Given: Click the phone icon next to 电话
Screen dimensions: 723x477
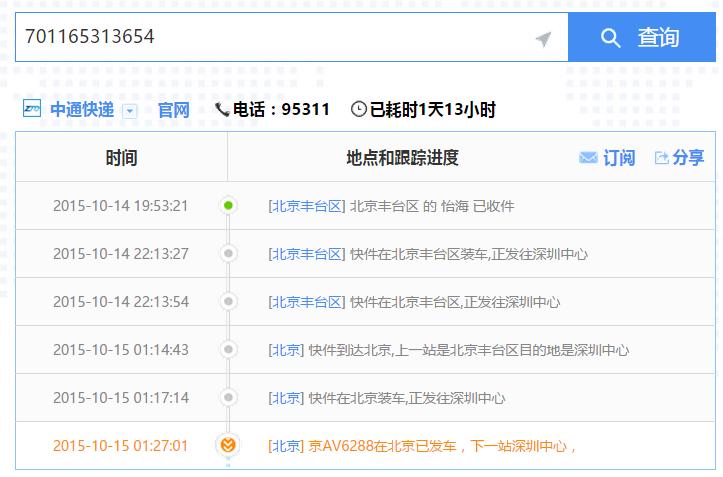Looking at the screenshot, I should pyautogui.click(x=222, y=110).
